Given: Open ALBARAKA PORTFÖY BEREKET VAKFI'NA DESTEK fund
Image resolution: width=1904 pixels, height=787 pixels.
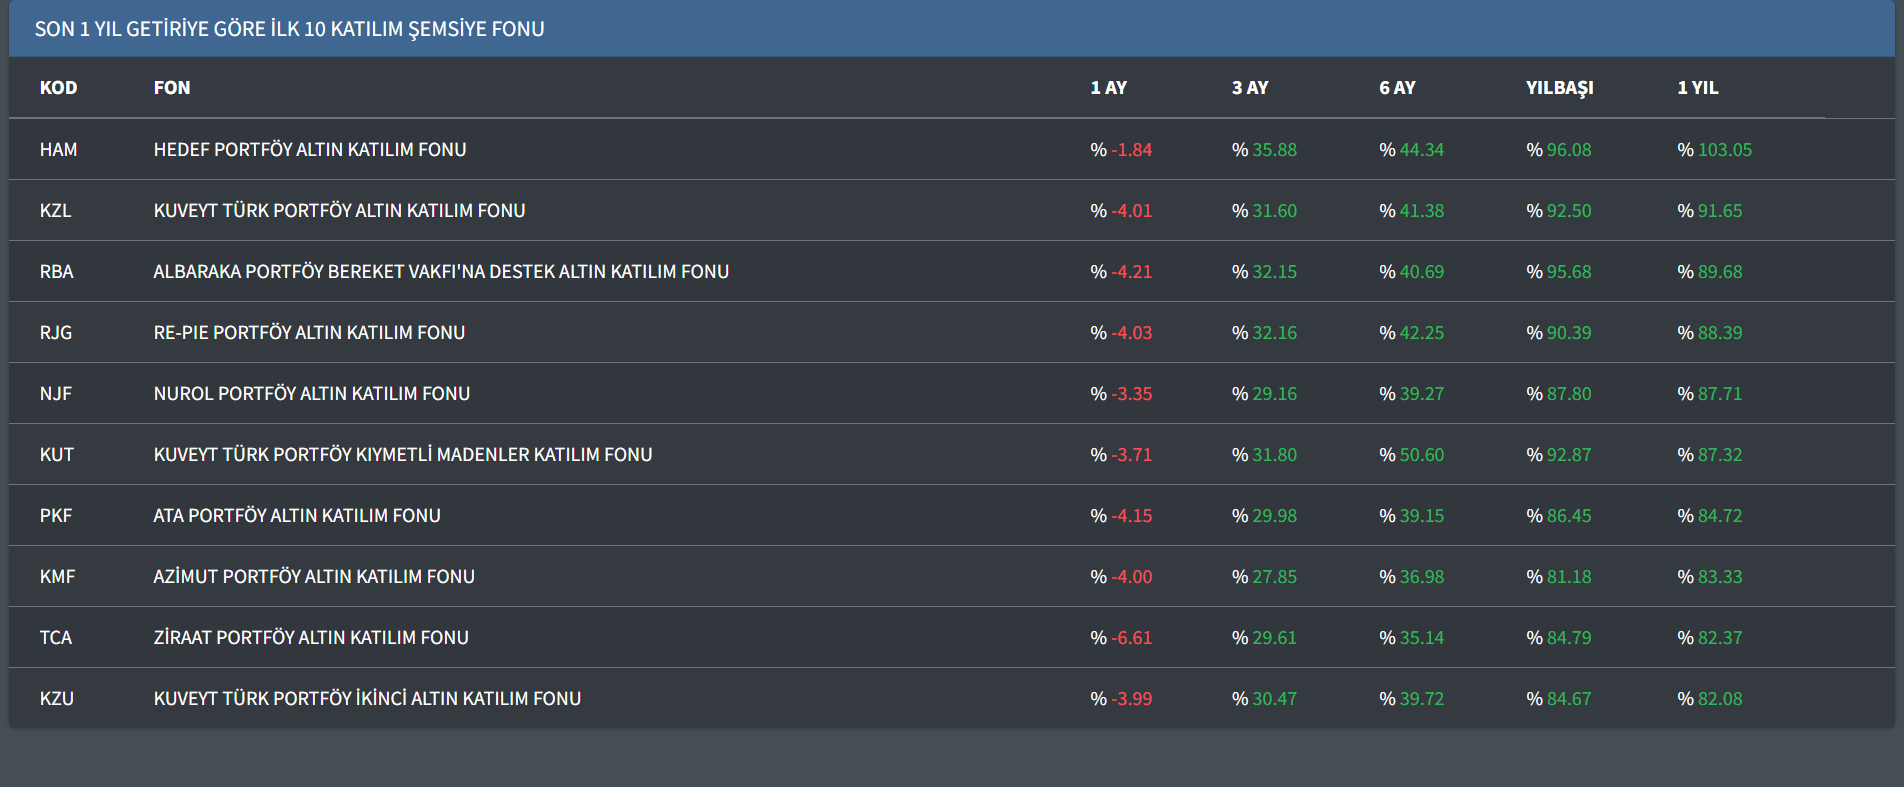Looking at the screenshot, I should coord(441,272).
